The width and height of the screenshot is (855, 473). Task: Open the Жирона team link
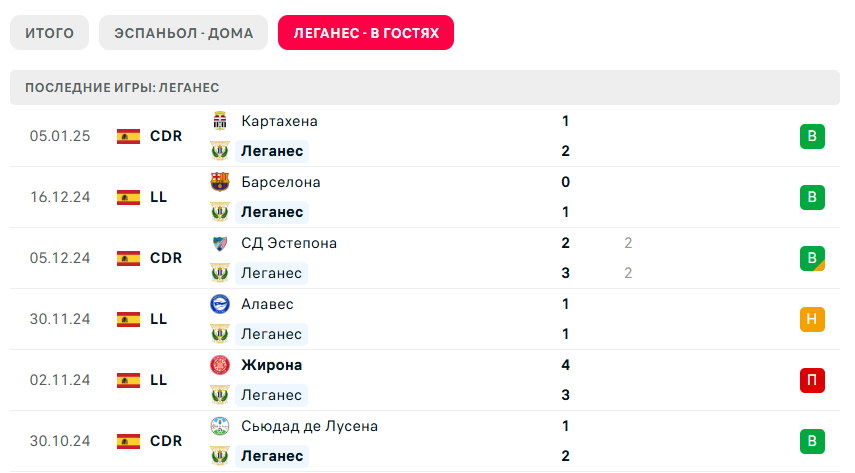271,365
